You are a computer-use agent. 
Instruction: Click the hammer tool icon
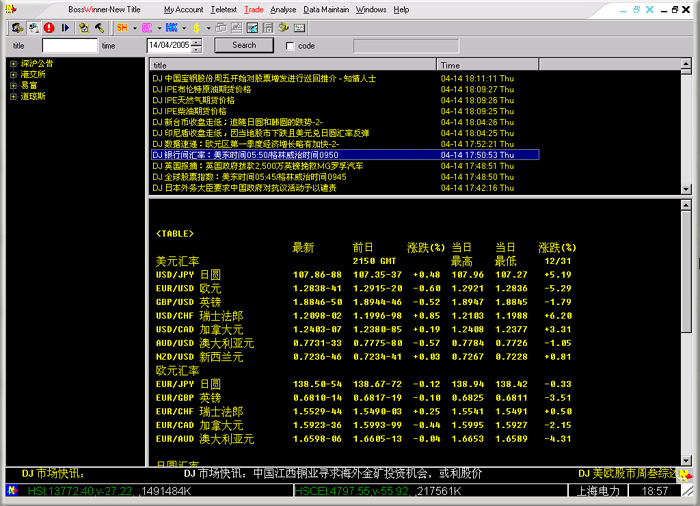pyautogui.click(x=99, y=28)
